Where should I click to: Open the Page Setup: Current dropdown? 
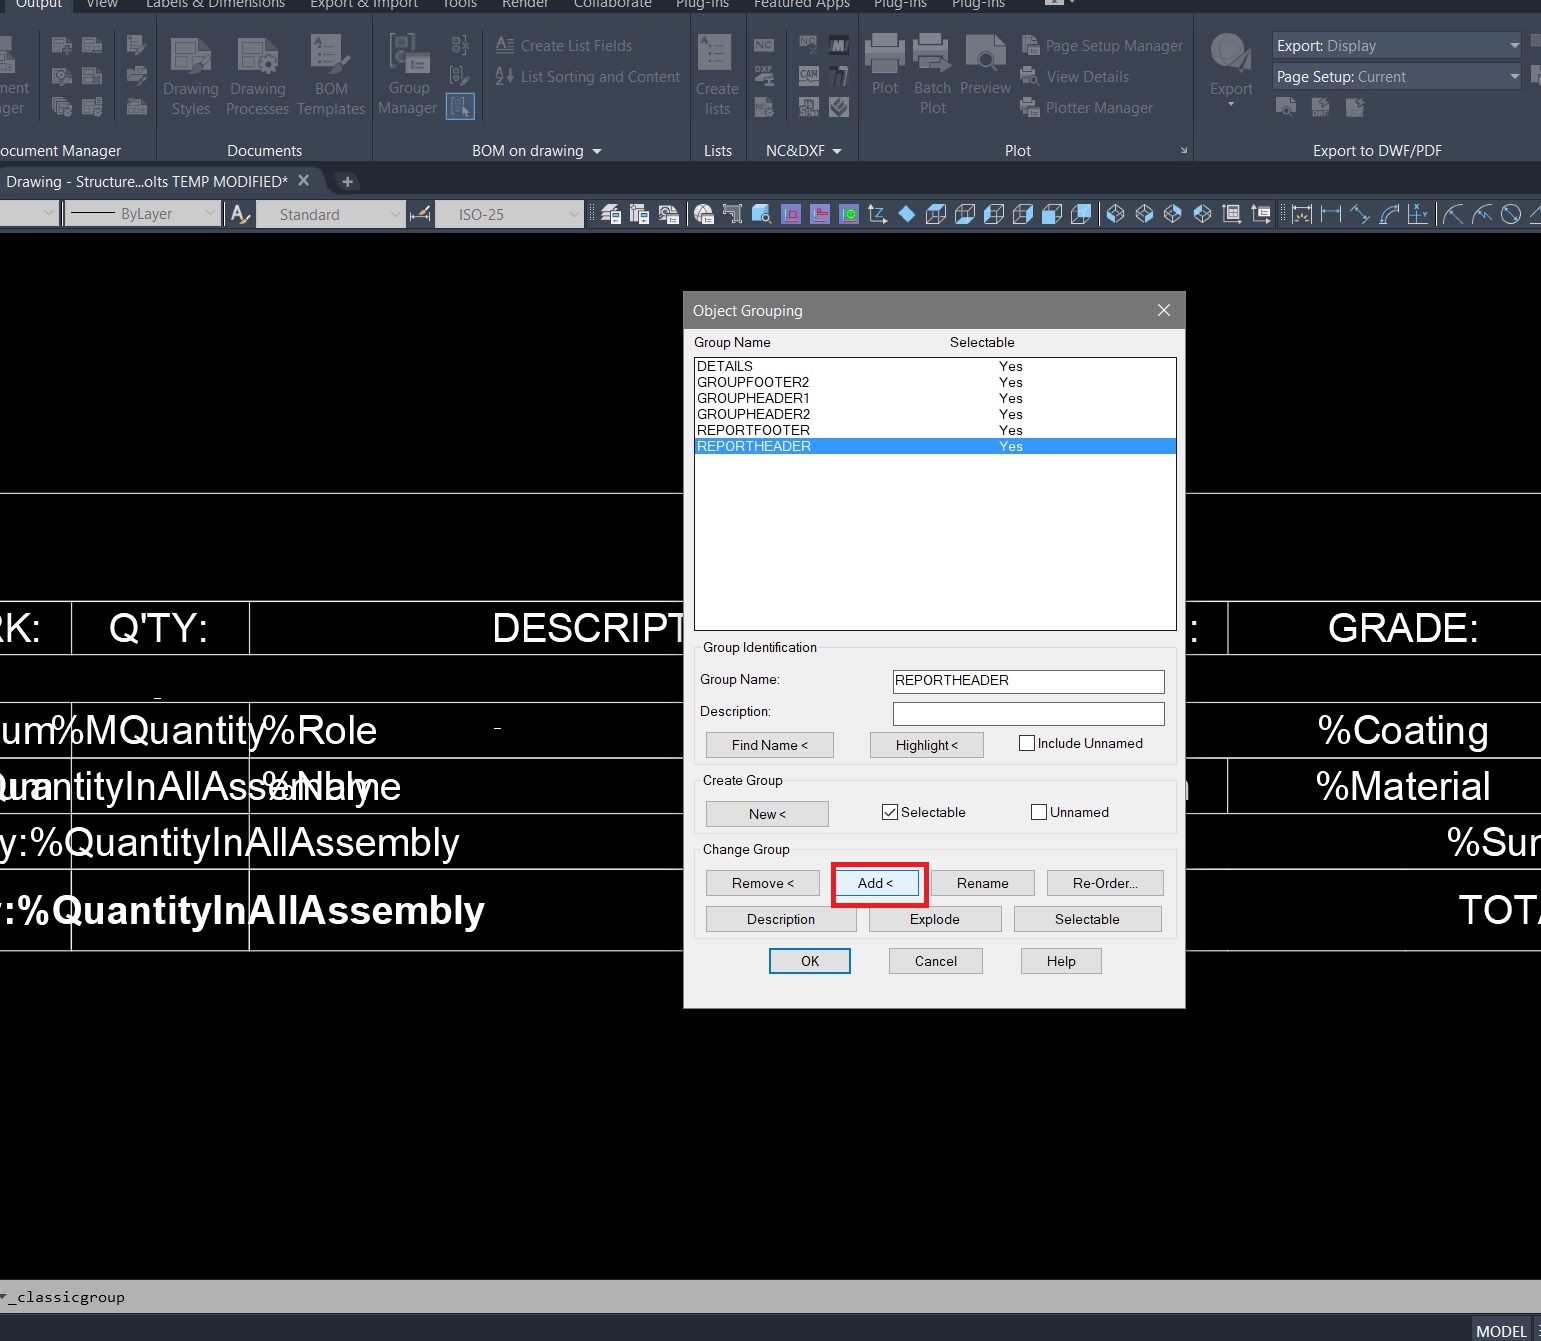point(1397,77)
